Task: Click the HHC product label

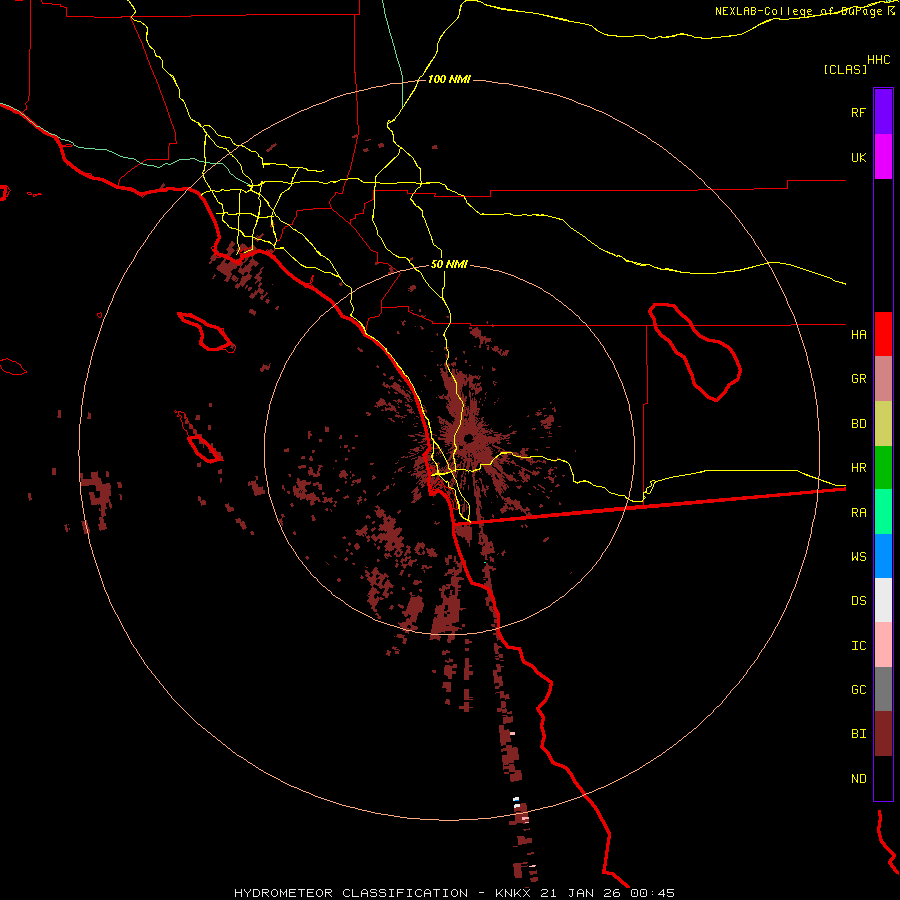Action: point(878,60)
